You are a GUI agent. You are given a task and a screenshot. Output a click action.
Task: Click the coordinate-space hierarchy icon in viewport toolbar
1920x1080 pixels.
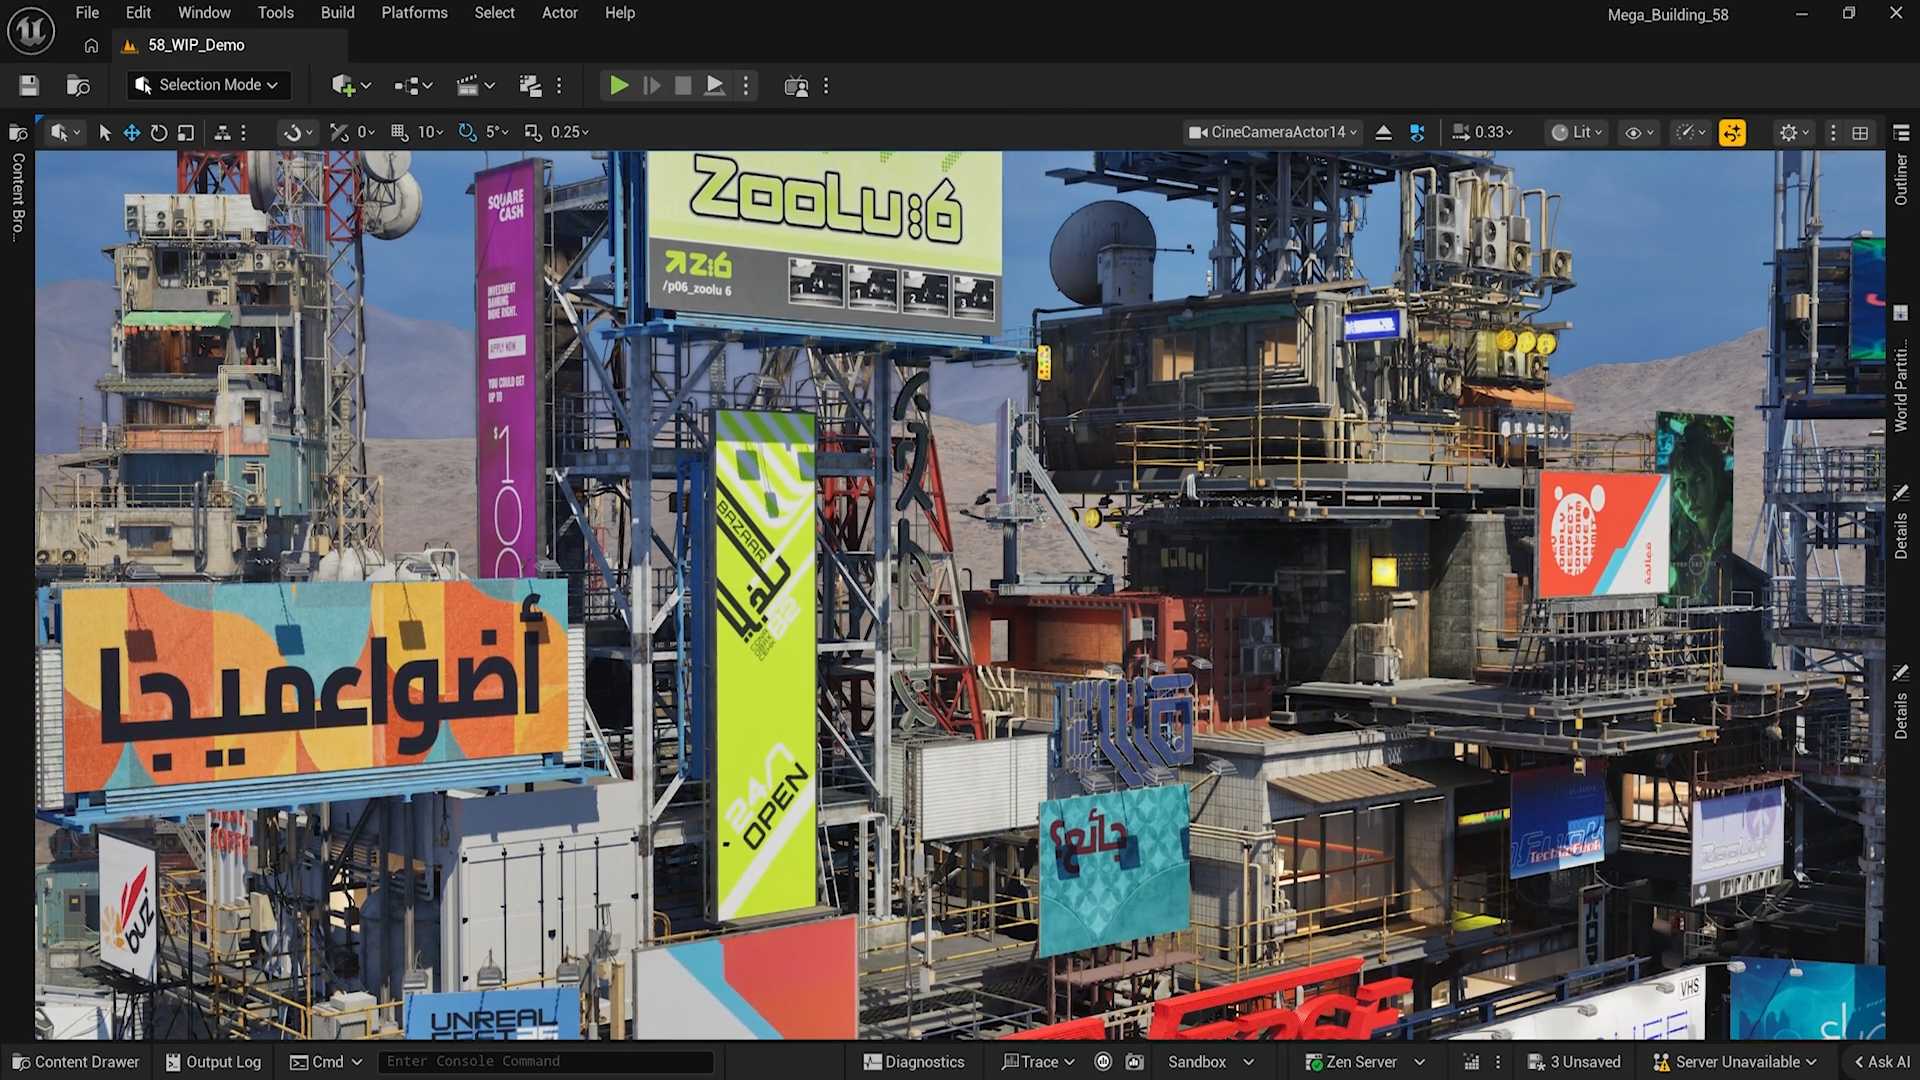click(x=222, y=132)
